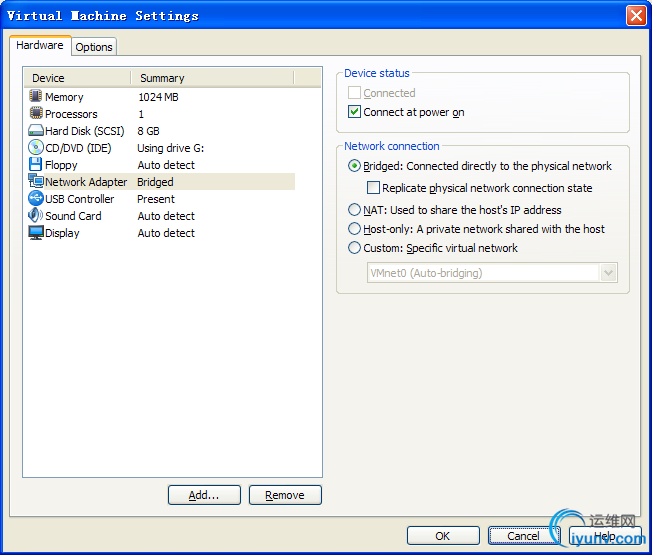The width and height of the screenshot is (652, 555).
Task: Choose Host-only private network
Action: [x=354, y=229]
